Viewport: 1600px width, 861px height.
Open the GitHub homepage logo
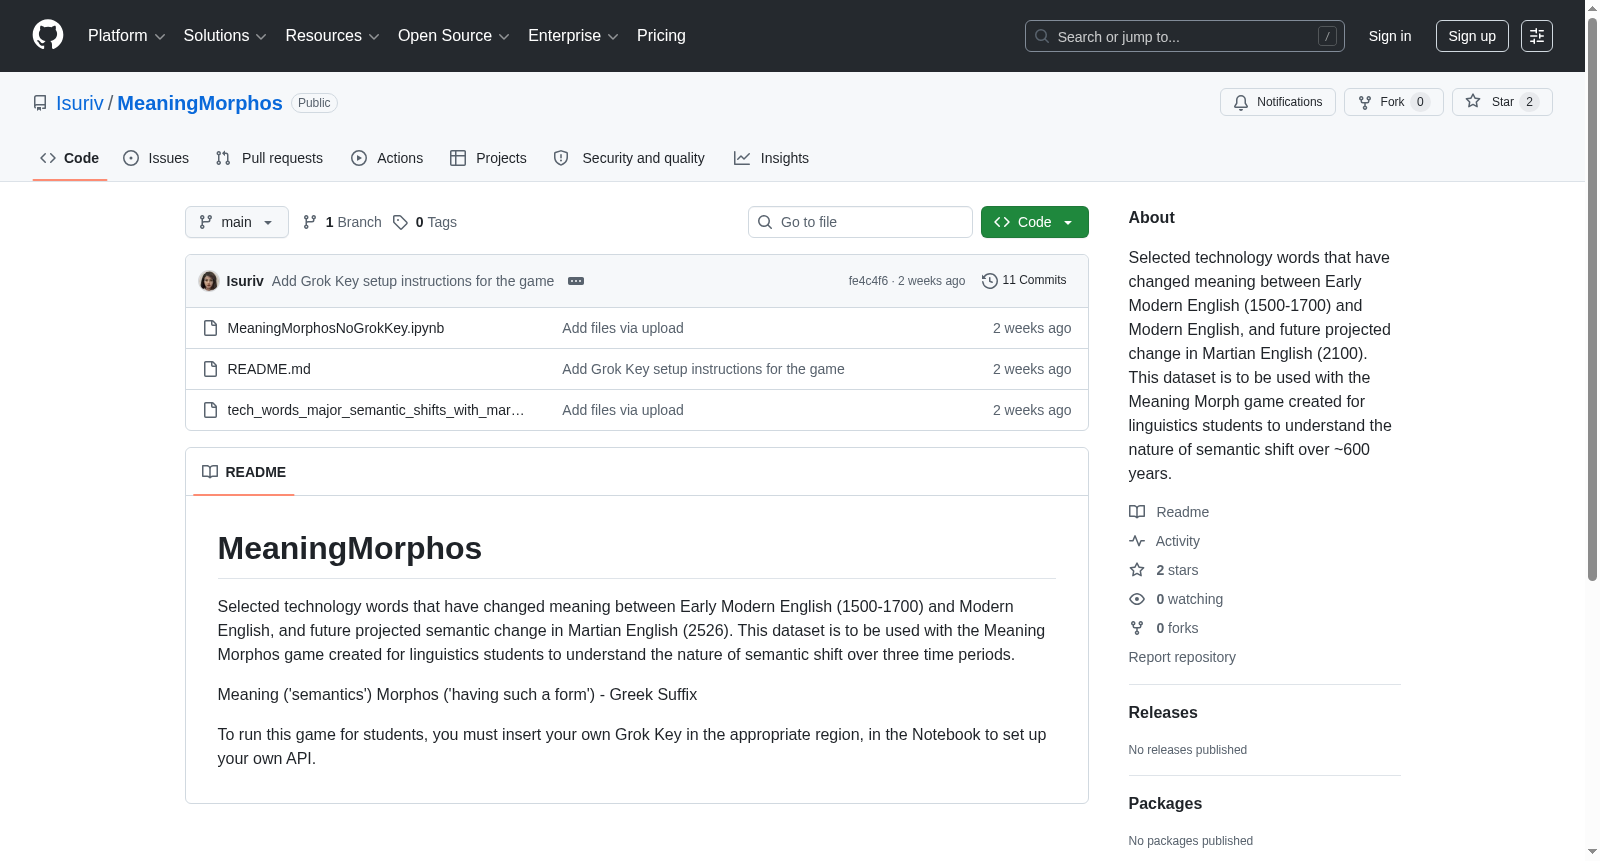(48, 35)
